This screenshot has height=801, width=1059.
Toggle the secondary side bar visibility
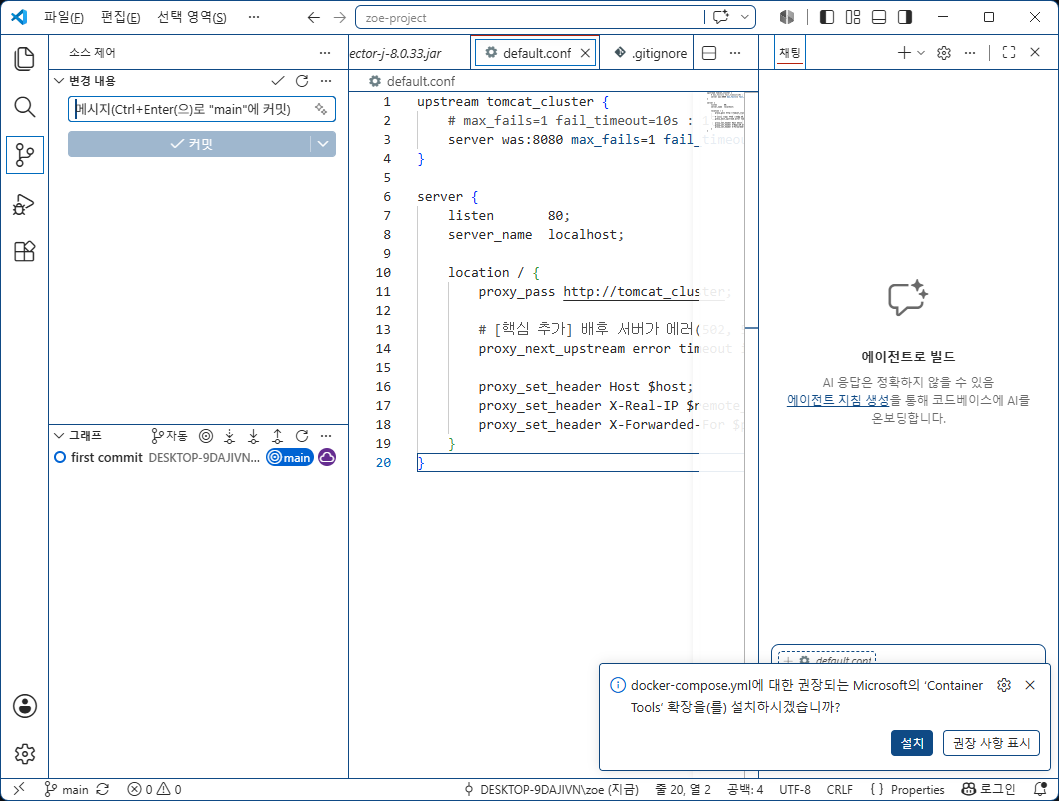[x=905, y=18]
